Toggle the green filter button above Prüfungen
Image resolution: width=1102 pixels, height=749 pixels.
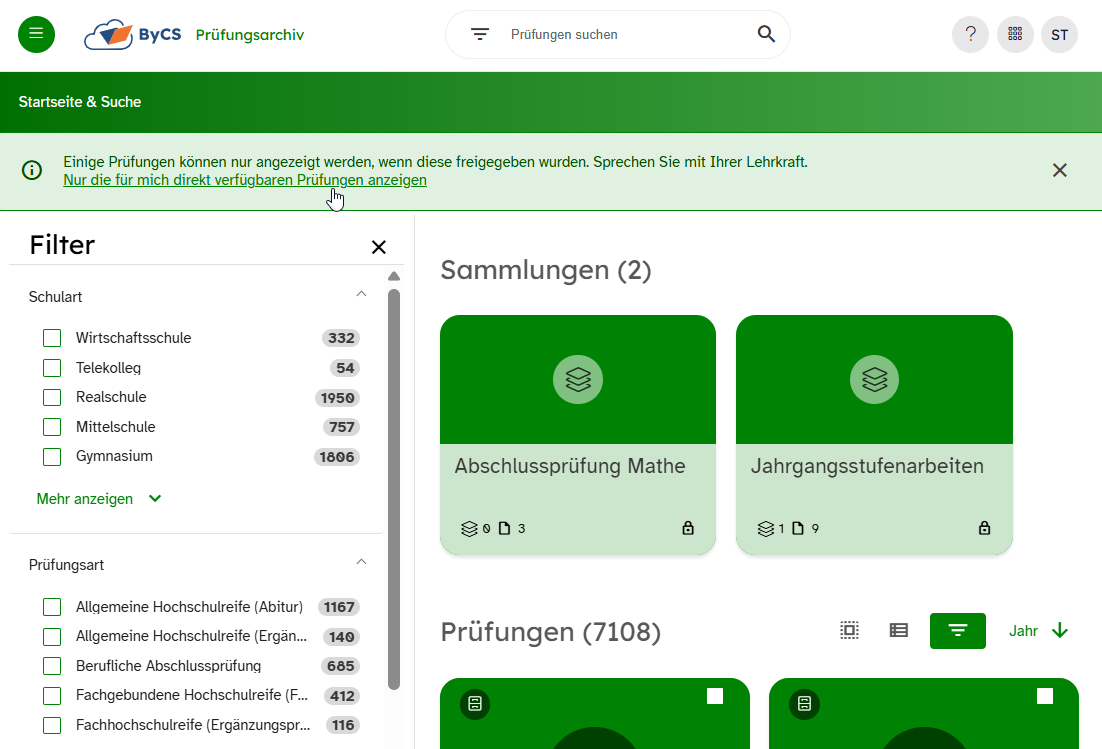click(x=957, y=630)
